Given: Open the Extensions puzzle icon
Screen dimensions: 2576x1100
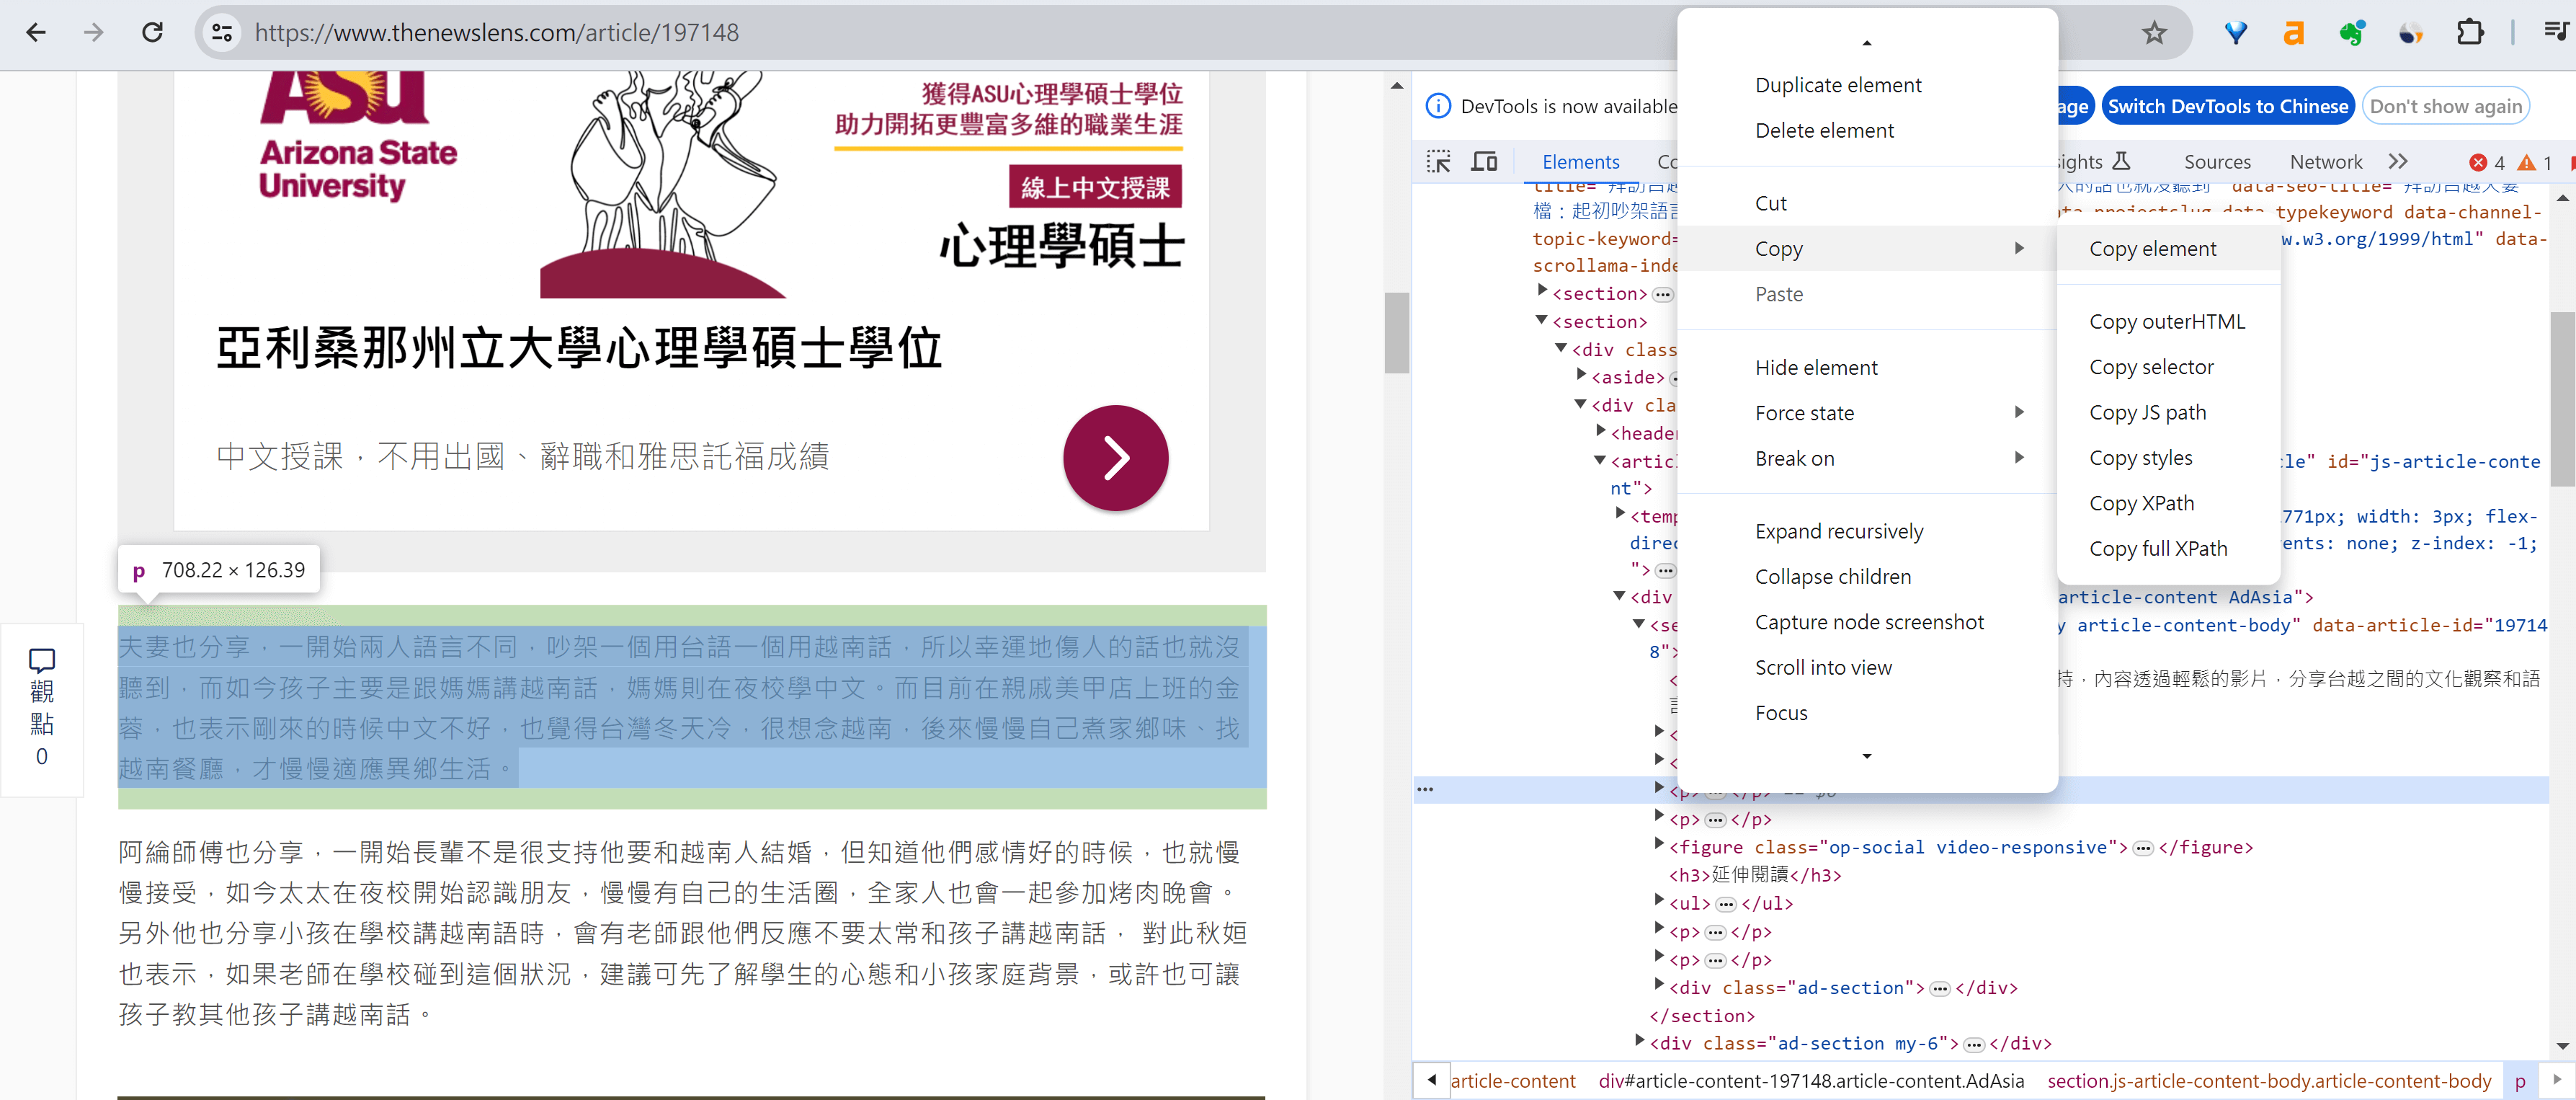Looking at the screenshot, I should [2469, 32].
